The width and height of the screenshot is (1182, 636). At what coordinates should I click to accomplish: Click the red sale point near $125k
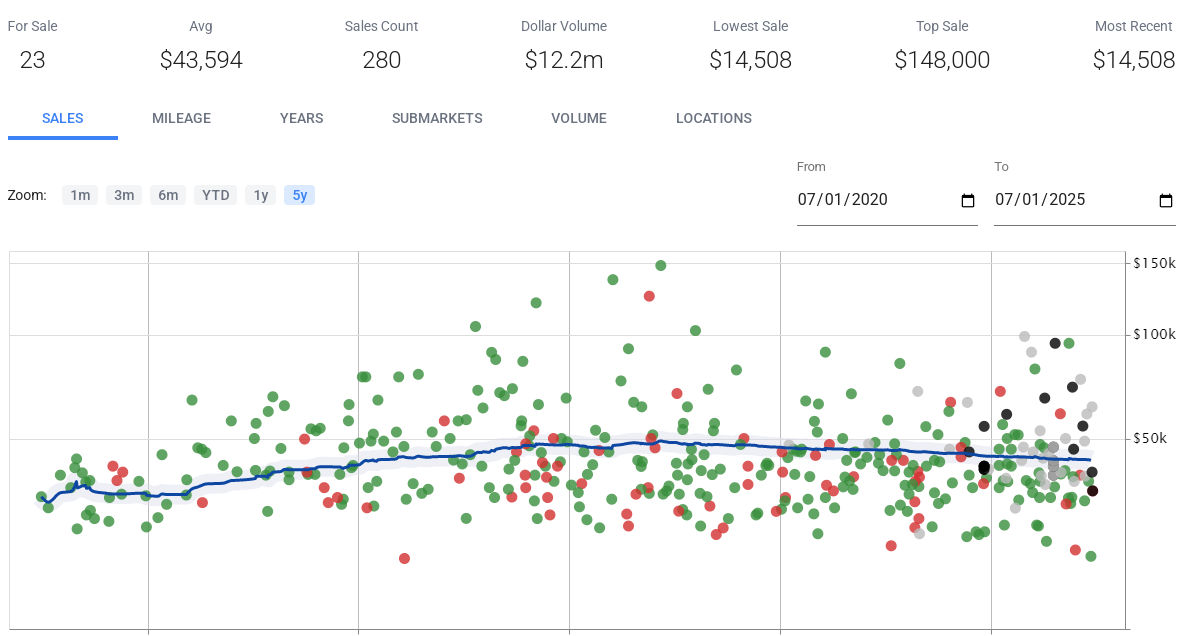pos(649,296)
